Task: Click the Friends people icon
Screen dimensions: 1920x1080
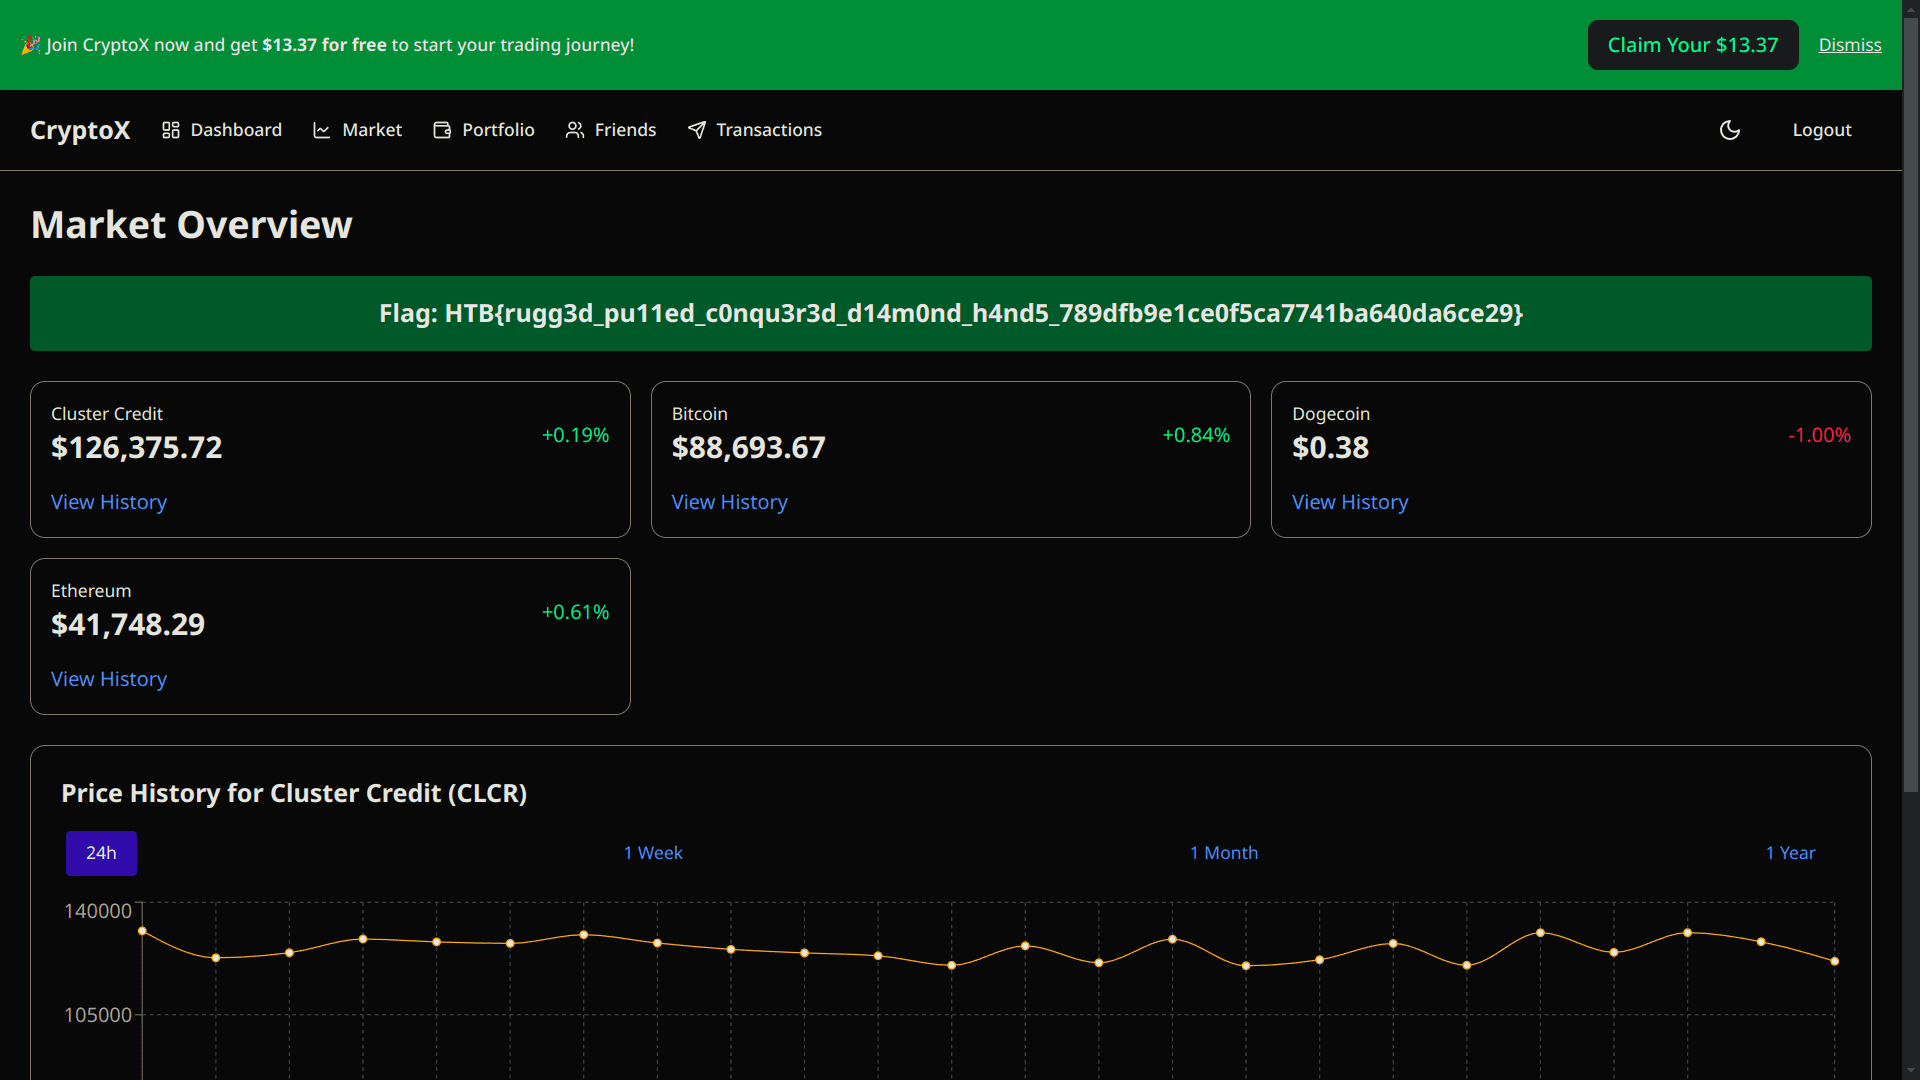Action: pyautogui.click(x=575, y=130)
